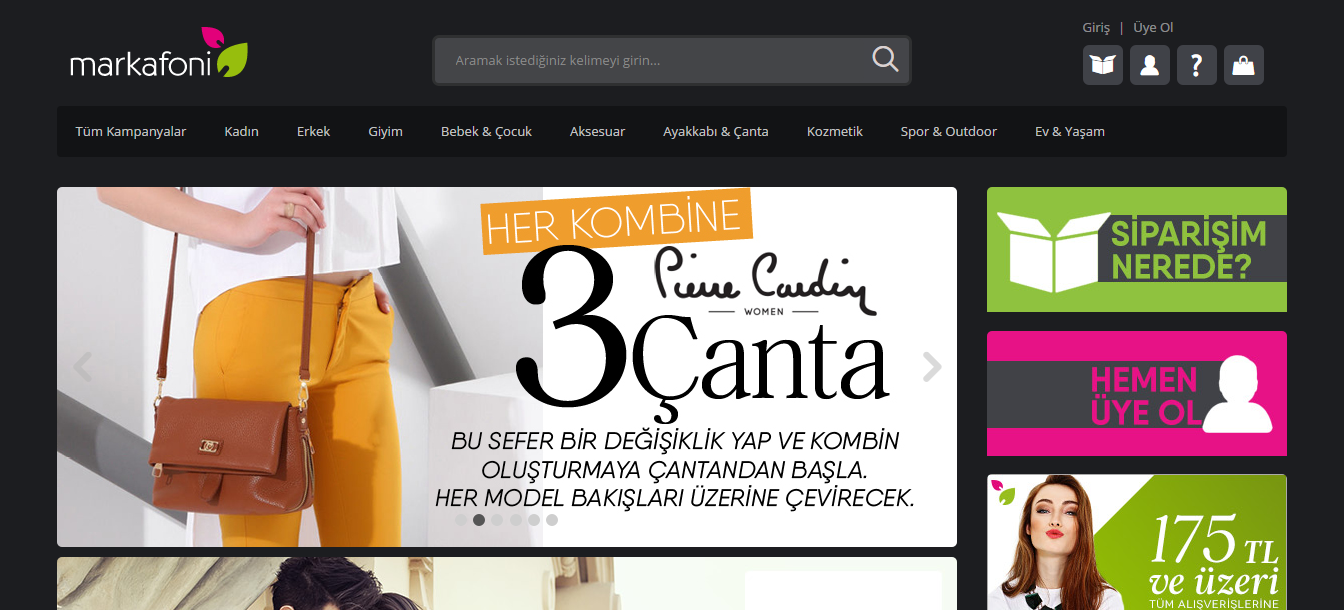
Task: Open the Kozmetik menu
Action: coord(835,131)
